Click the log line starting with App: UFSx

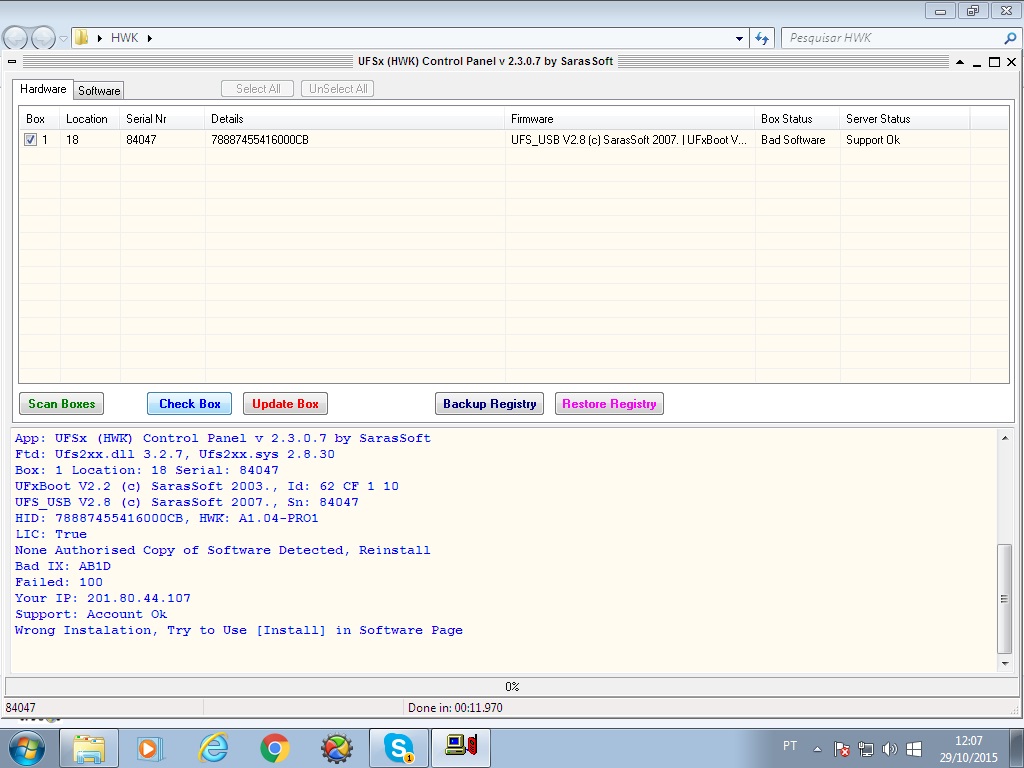pos(223,438)
